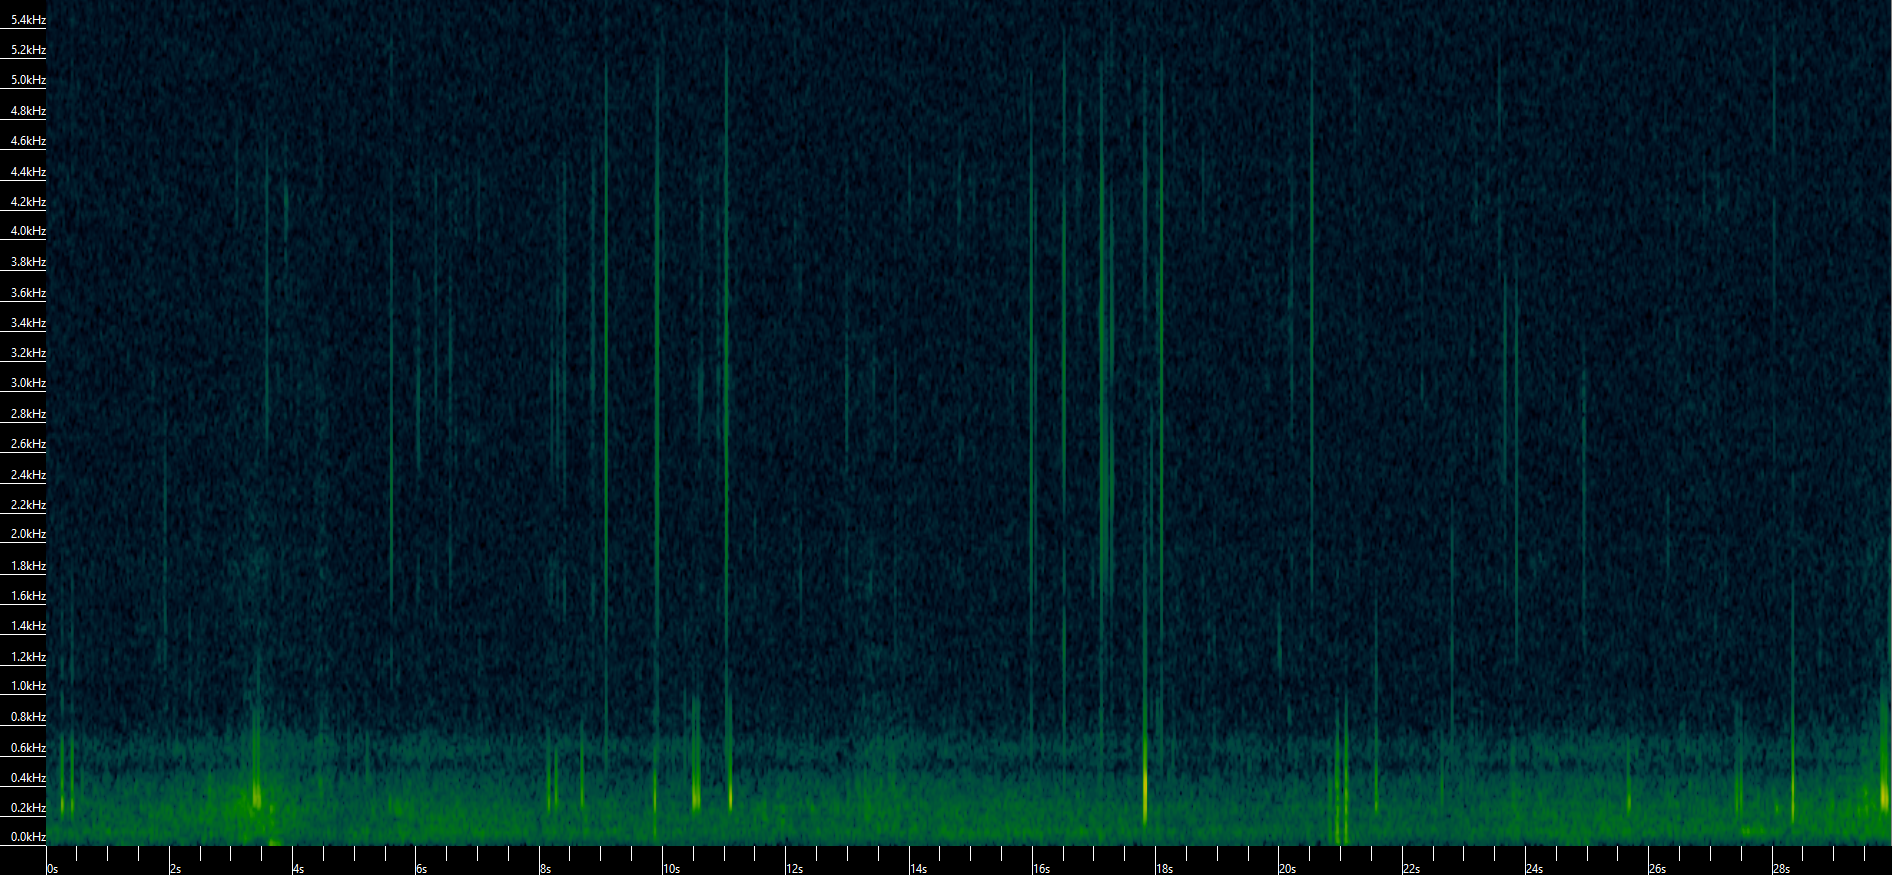This screenshot has width=1892, height=875.
Task: Click the 0.4kHz frequency axis label
Action: tap(28, 778)
